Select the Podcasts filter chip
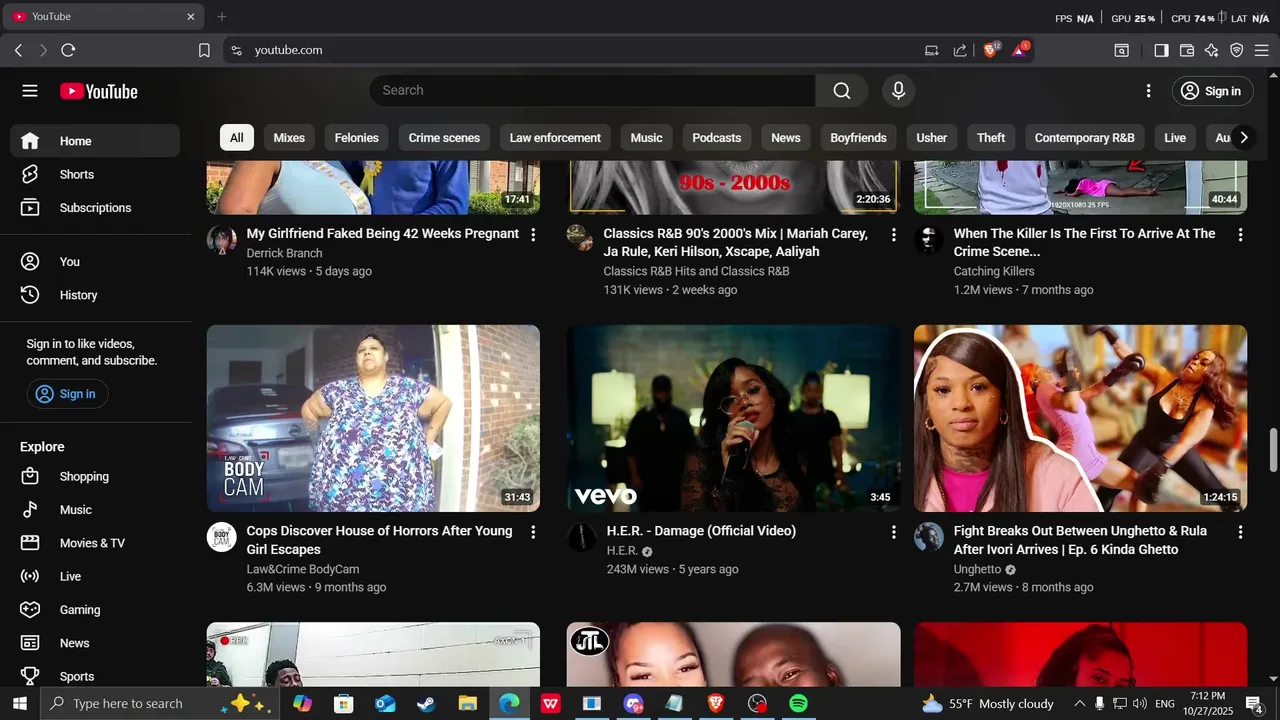 717,138
